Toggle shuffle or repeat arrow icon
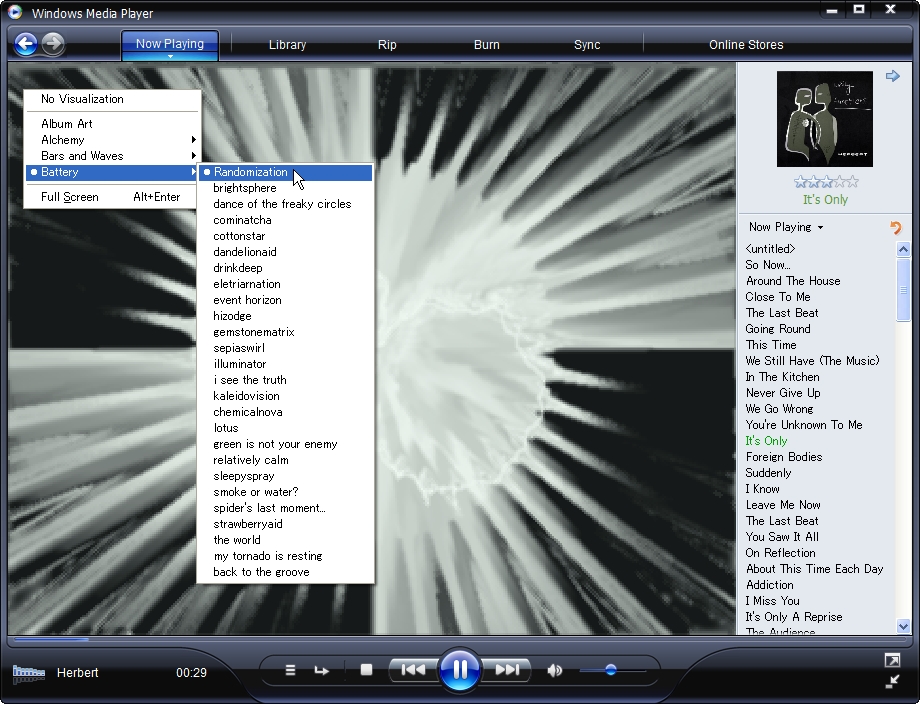The width and height of the screenshot is (920, 704). (322, 670)
